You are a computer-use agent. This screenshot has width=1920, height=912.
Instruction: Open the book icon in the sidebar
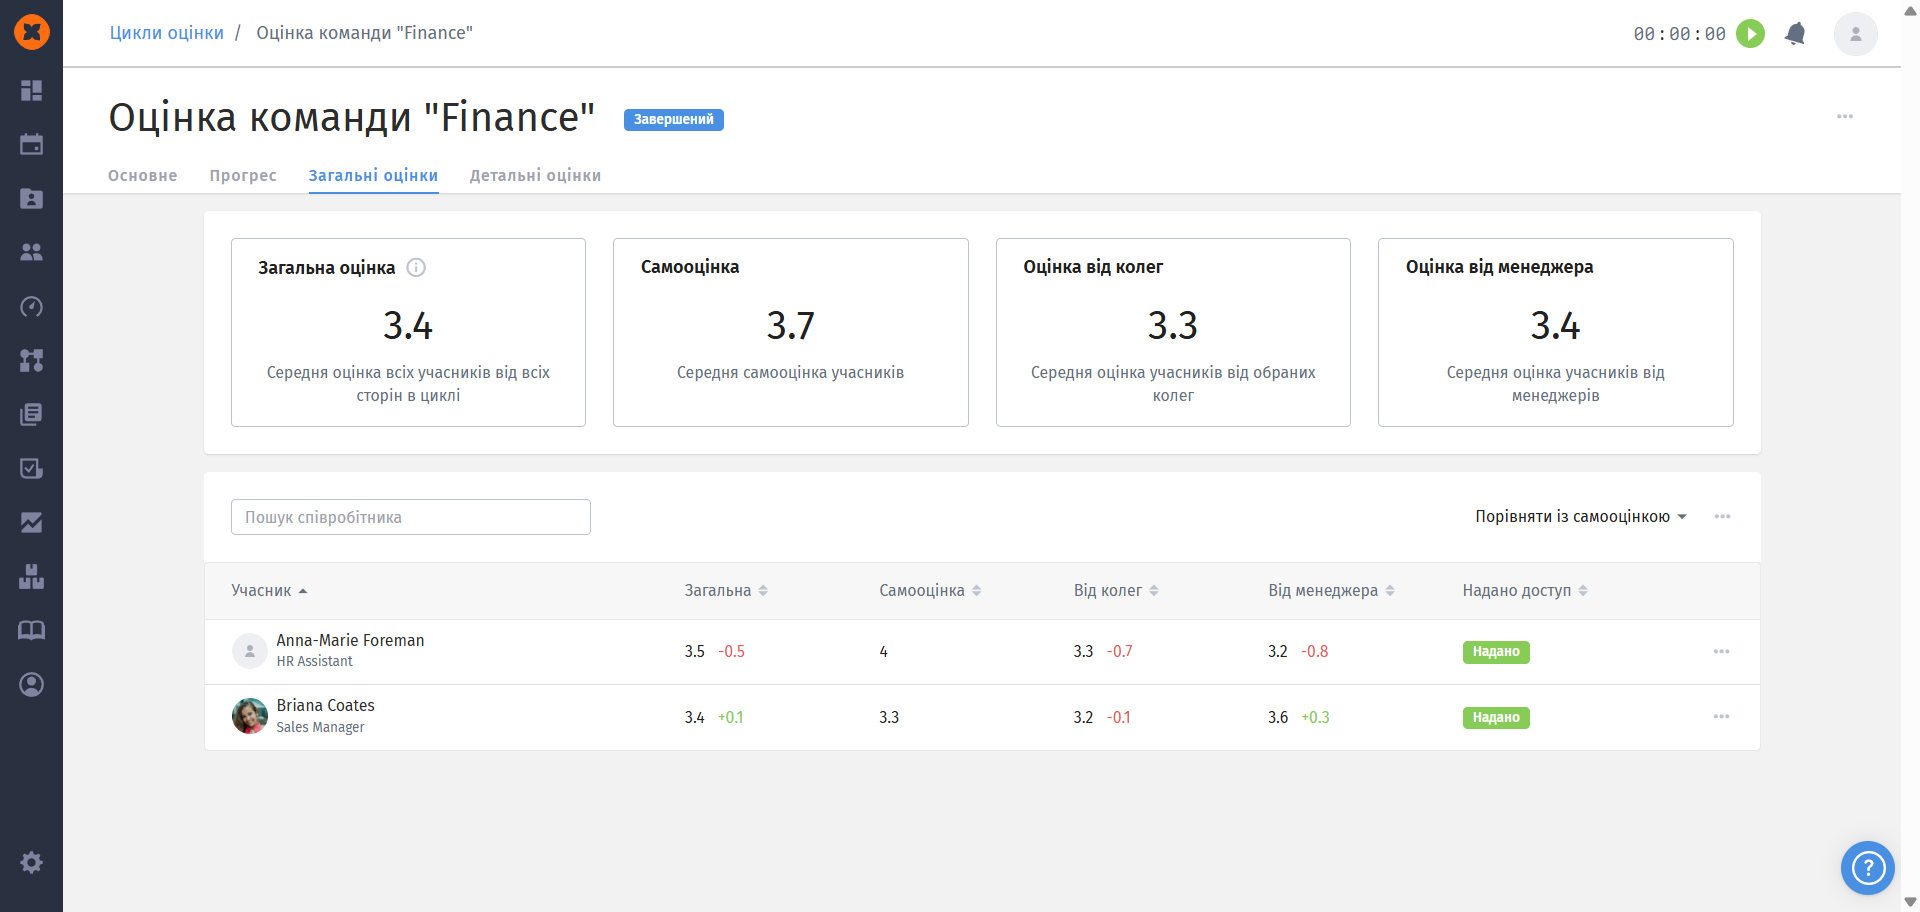click(x=32, y=630)
